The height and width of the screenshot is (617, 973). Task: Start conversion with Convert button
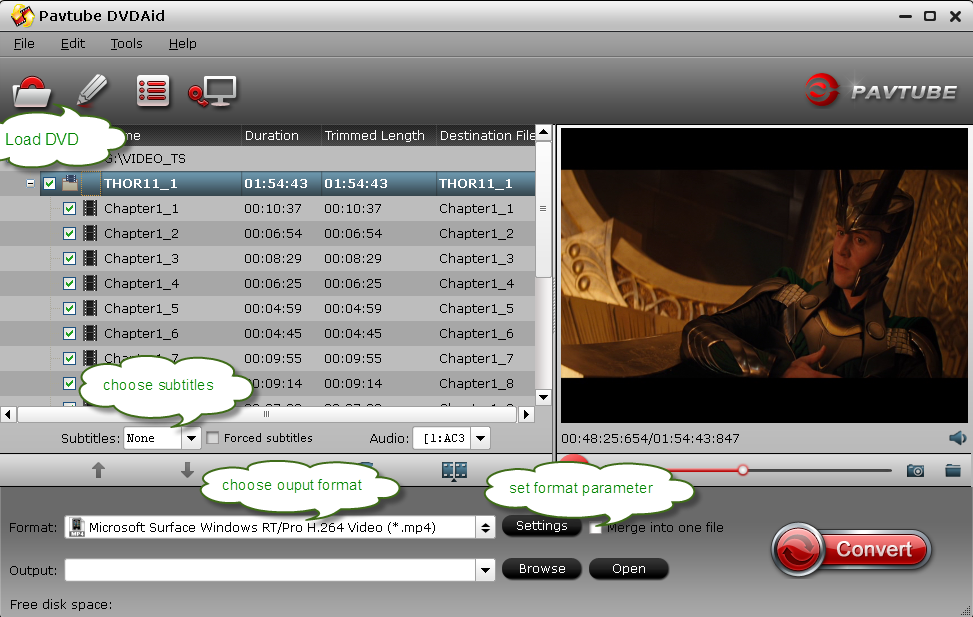click(x=851, y=549)
